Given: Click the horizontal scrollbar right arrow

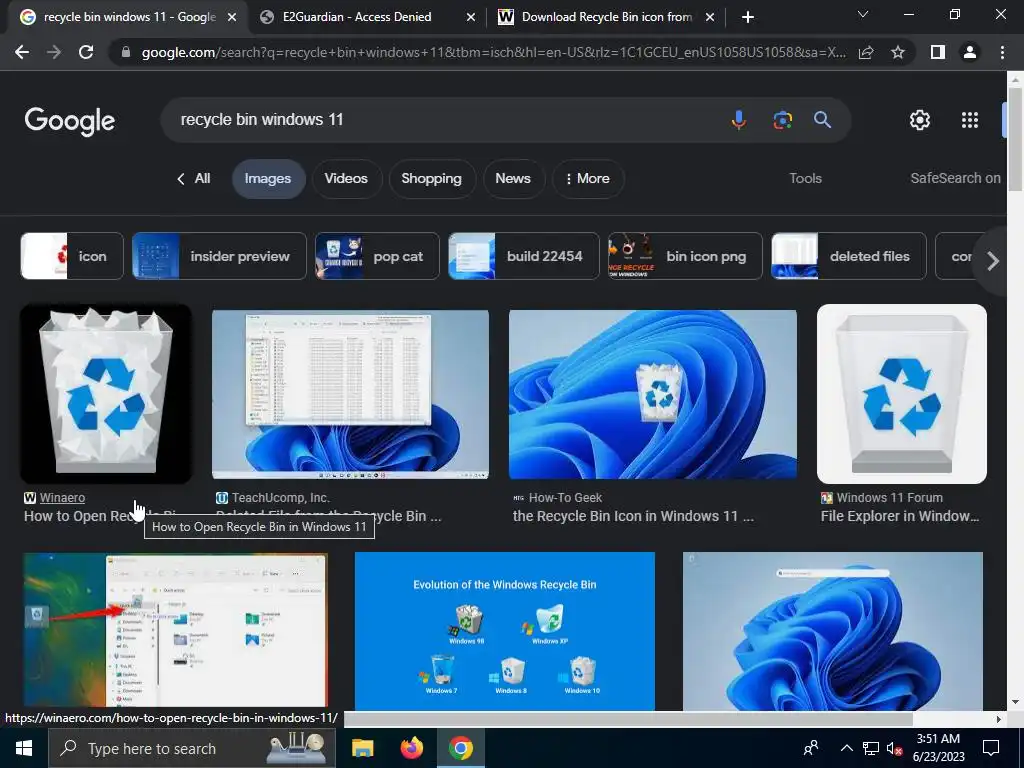Looking at the screenshot, I should (999, 719).
